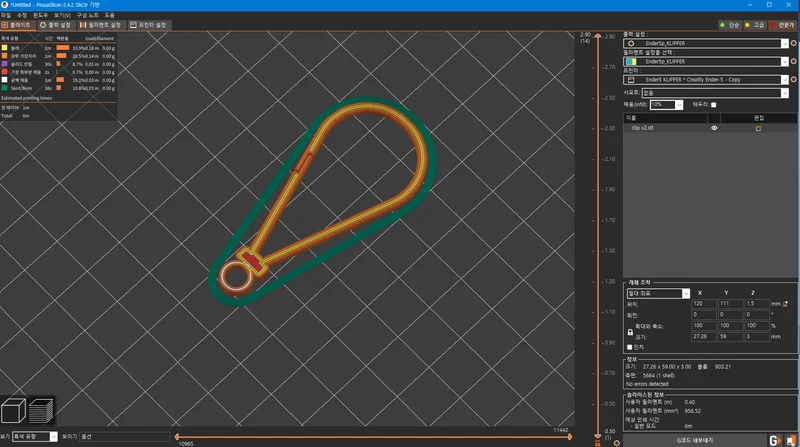Screen dimensions: 800x447
Task: Open the Printer Settings tab
Action: (x=148, y=24)
